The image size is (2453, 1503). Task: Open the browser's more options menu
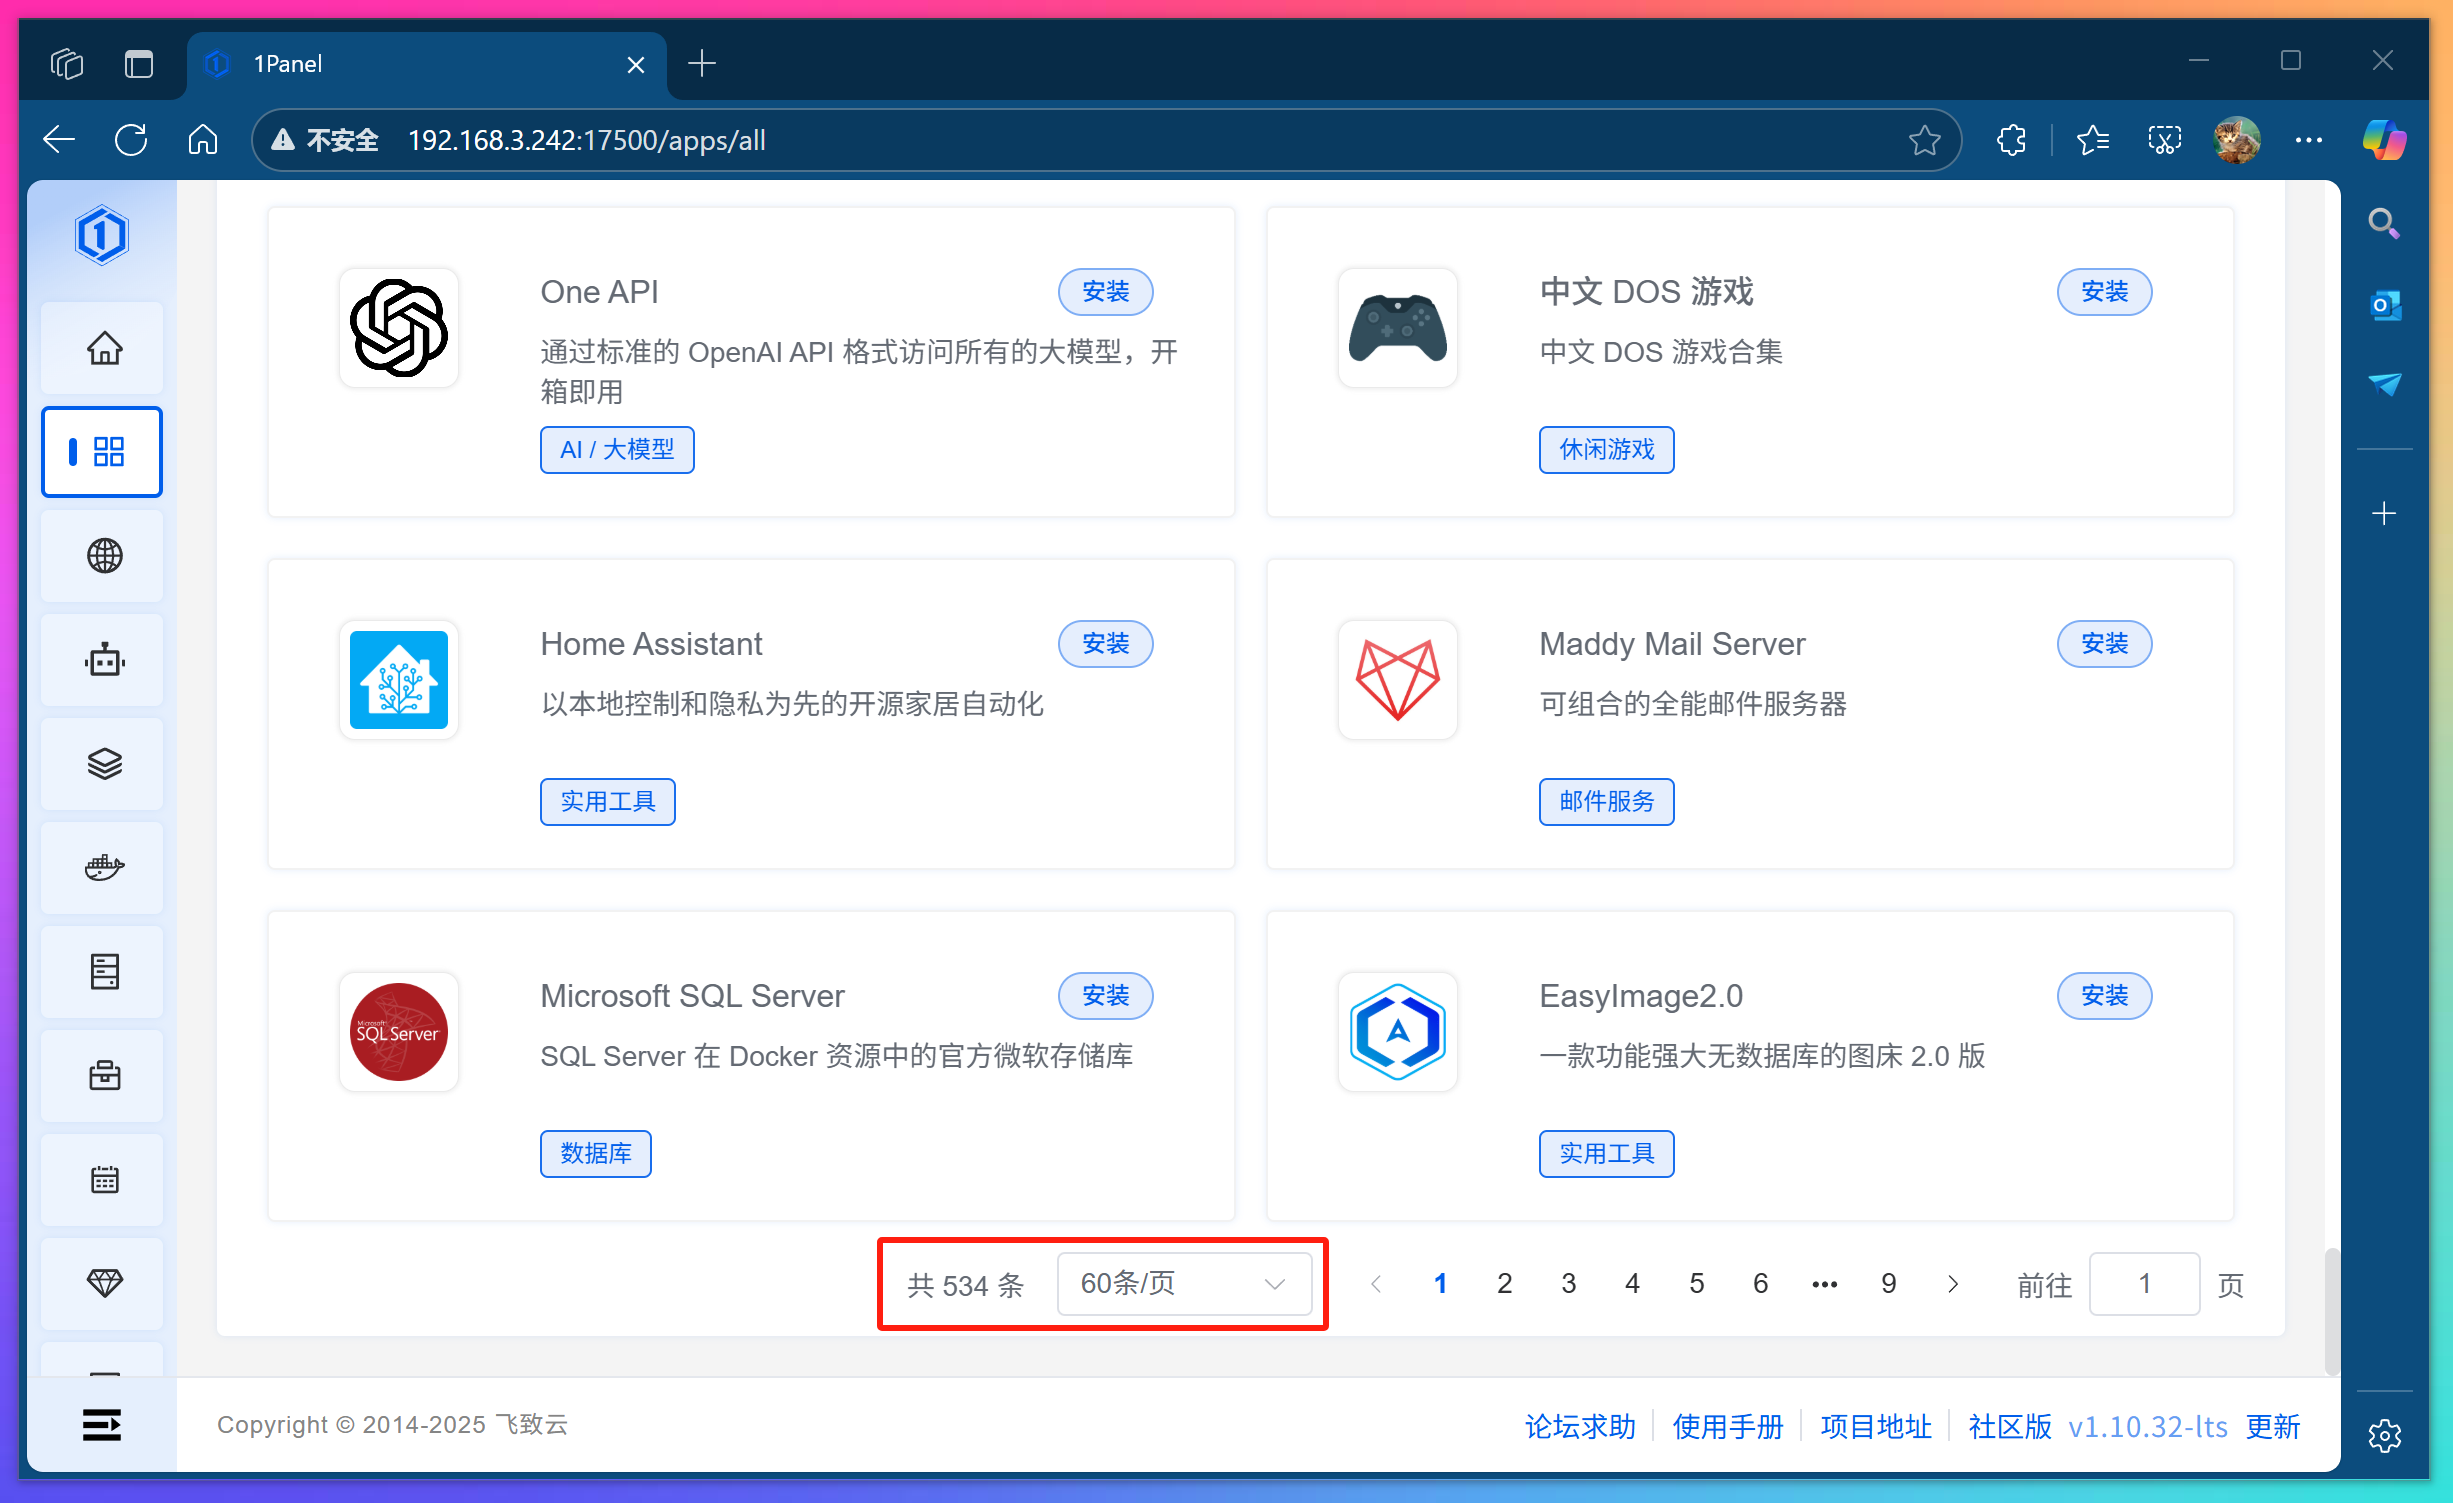click(x=2308, y=140)
